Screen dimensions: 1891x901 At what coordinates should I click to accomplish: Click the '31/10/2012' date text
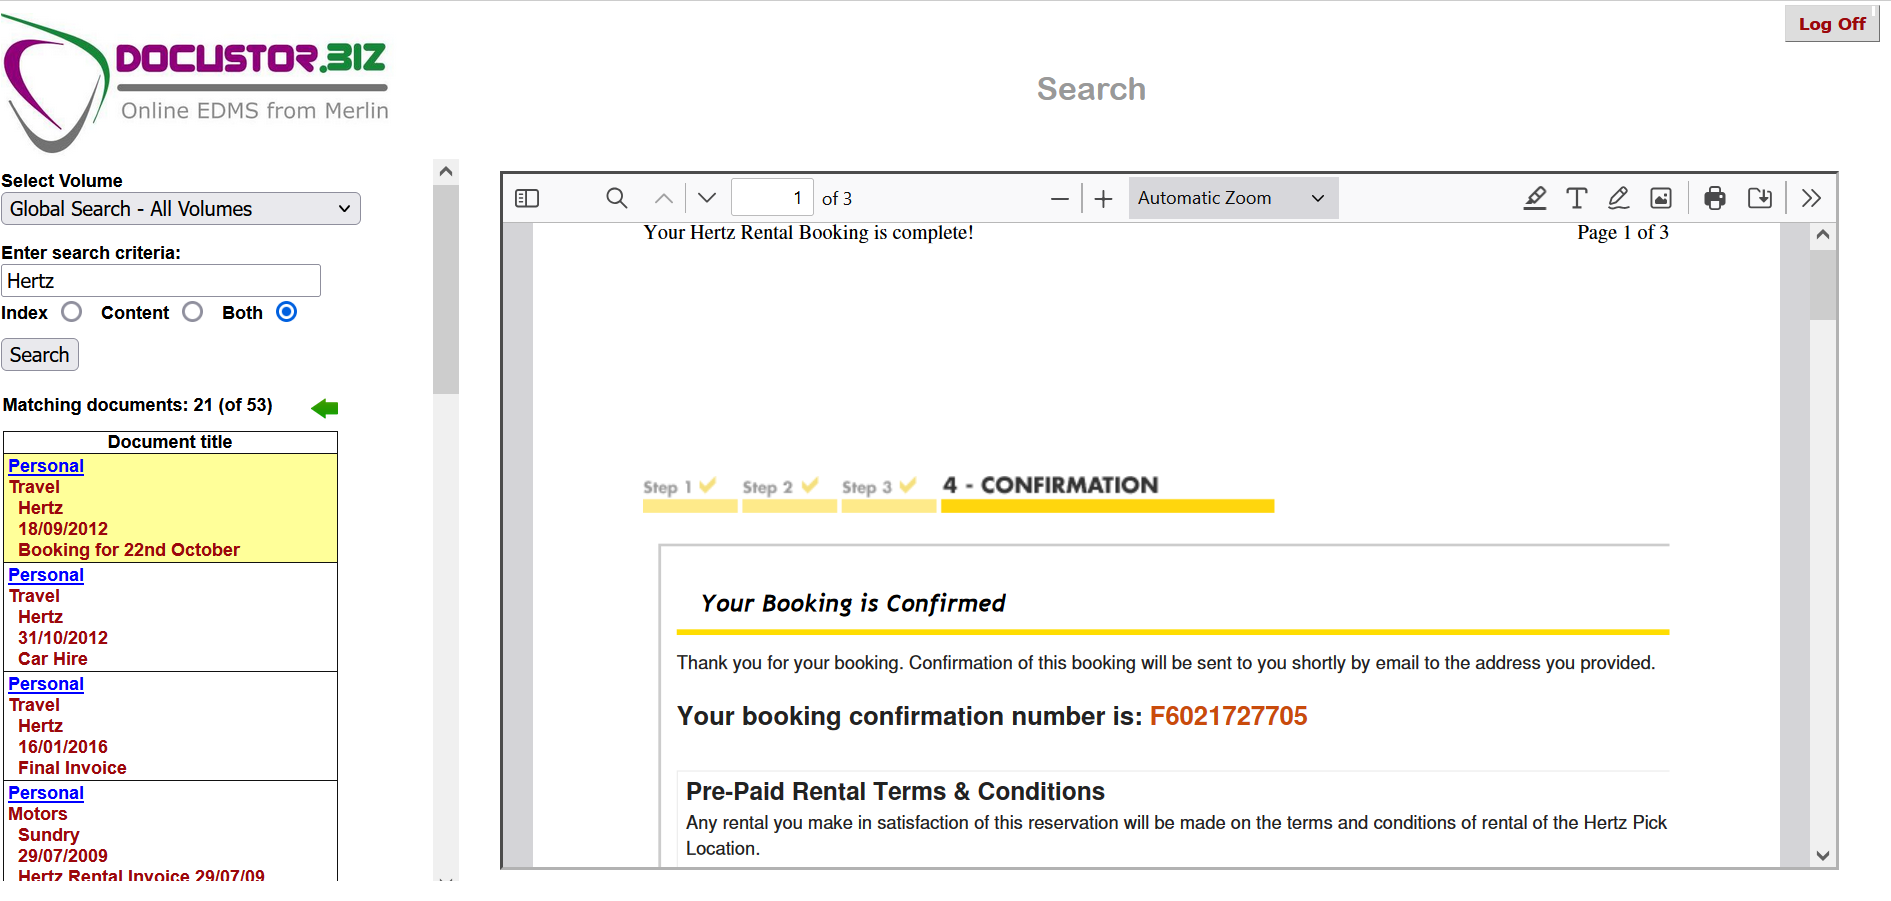pyautogui.click(x=63, y=638)
